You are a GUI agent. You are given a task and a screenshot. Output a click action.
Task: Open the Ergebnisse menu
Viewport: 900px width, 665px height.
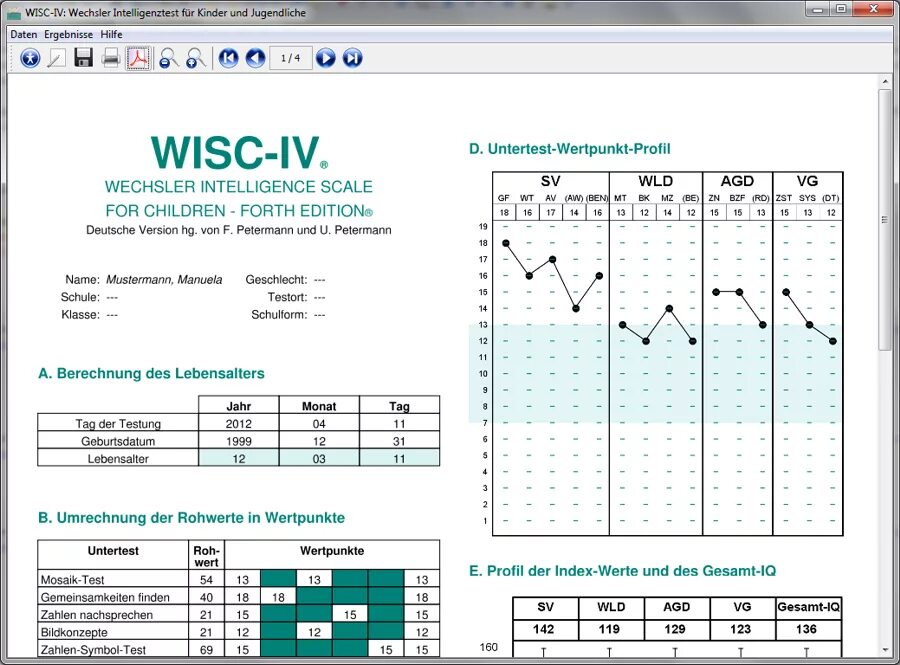point(68,34)
